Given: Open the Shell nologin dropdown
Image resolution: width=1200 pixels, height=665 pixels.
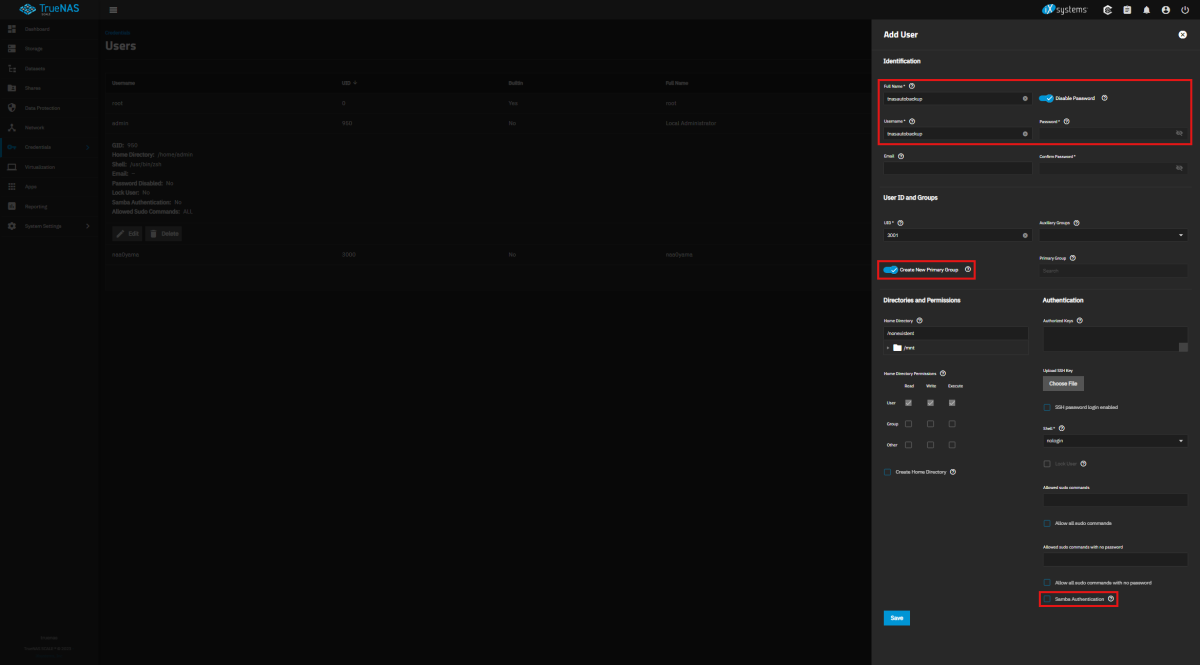Looking at the screenshot, I should (1113, 440).
